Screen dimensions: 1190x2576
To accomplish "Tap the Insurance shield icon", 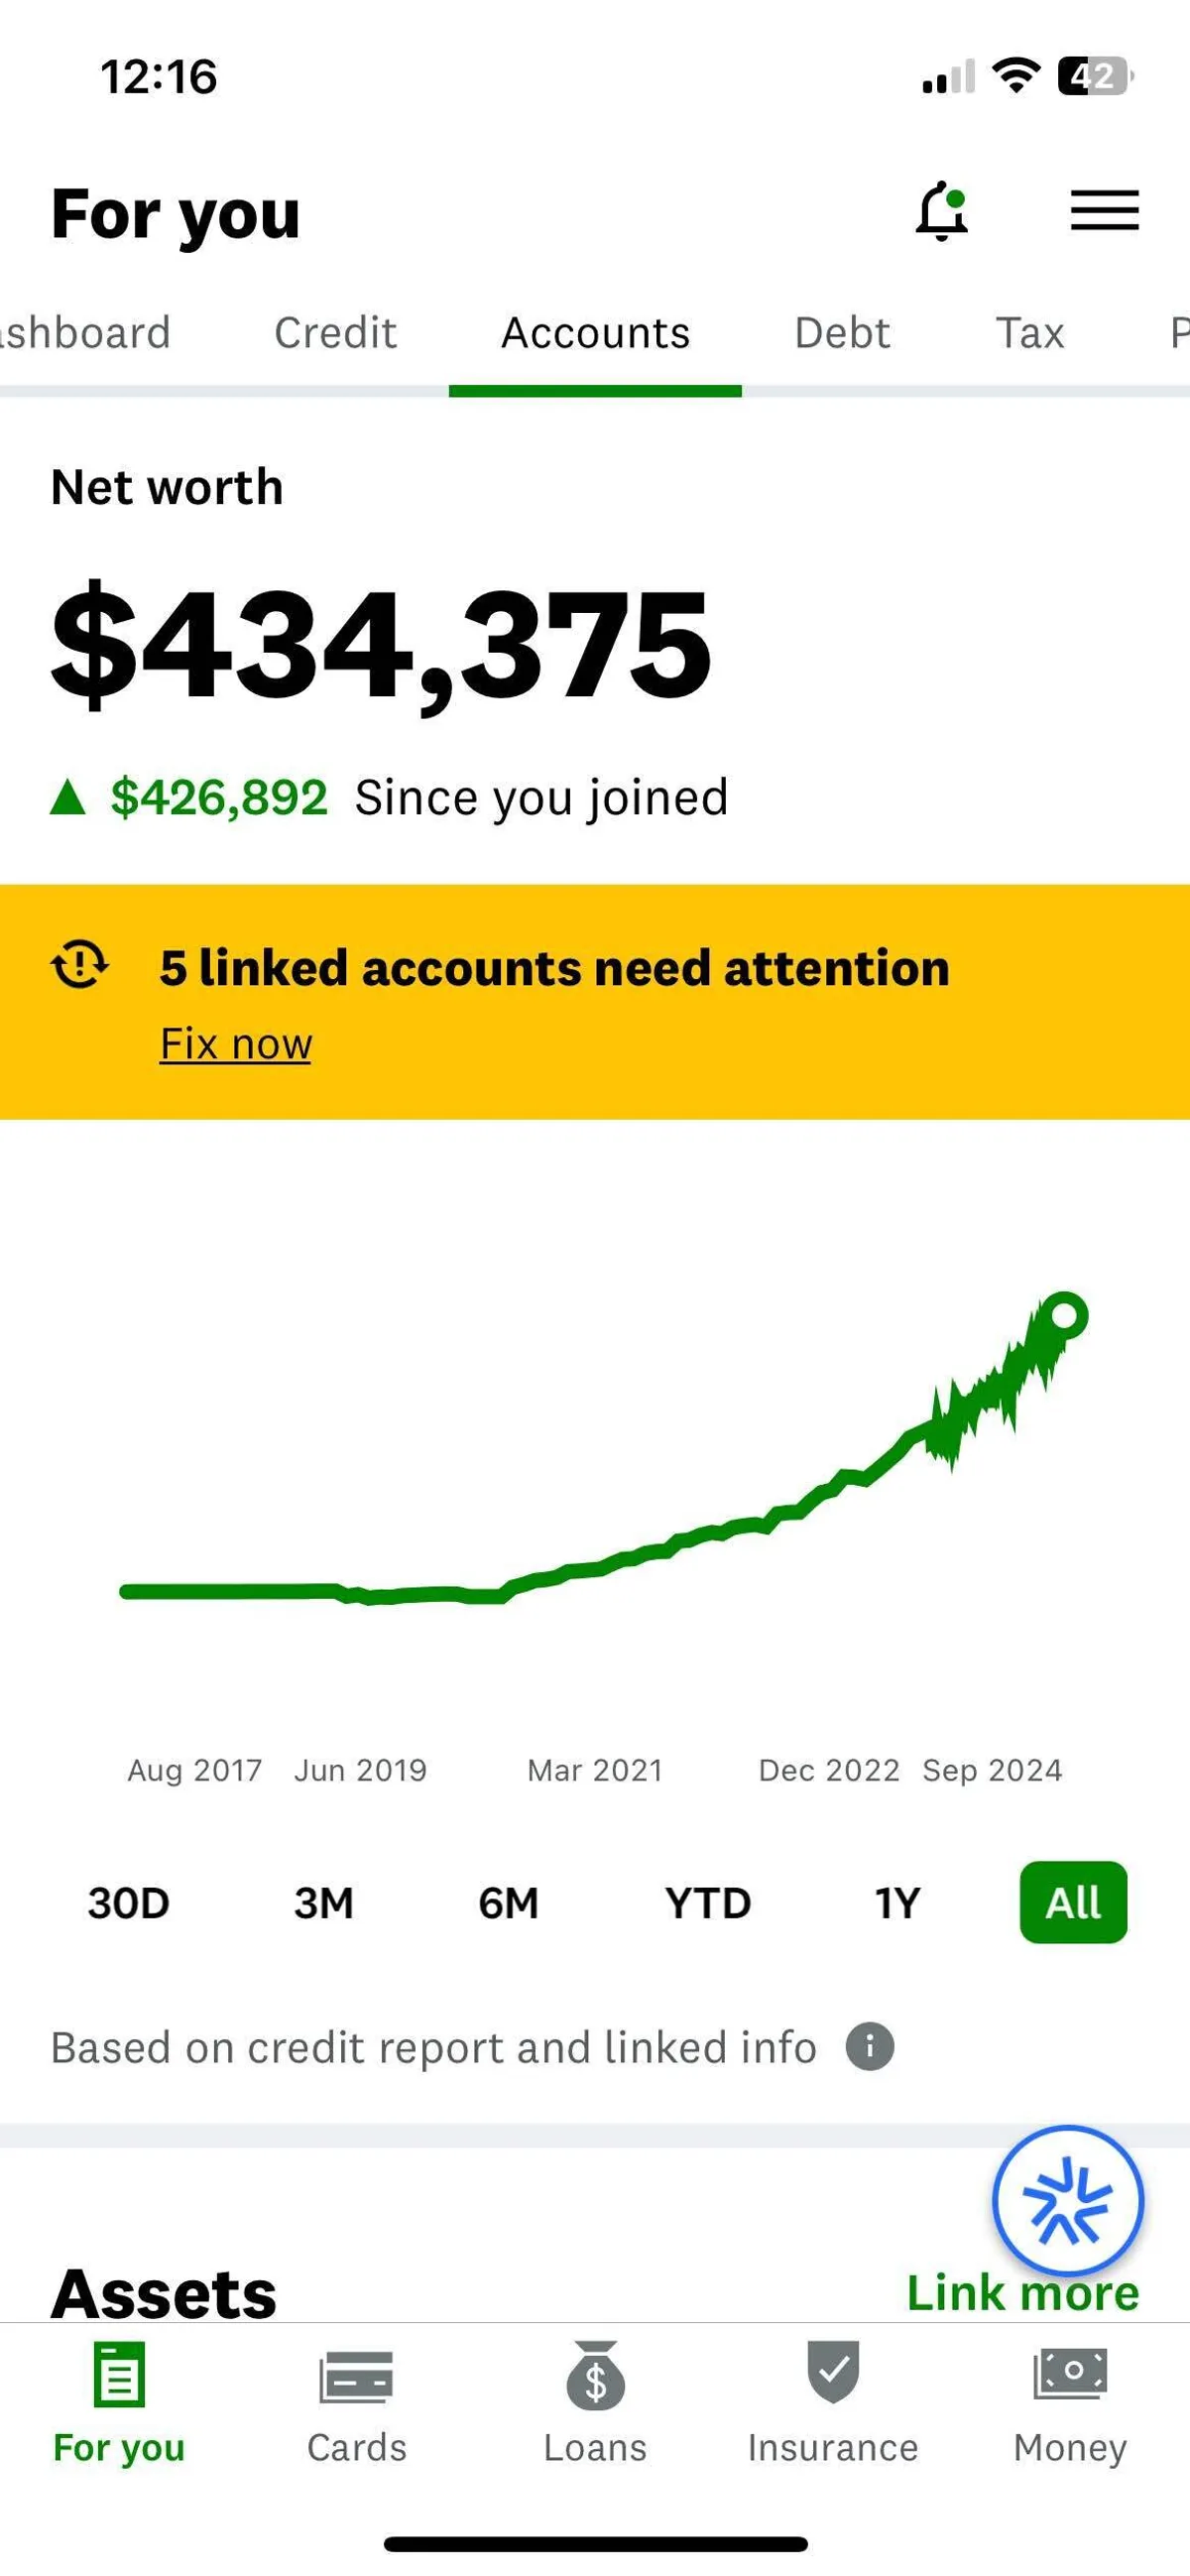I will click(x=833, y=2372).
